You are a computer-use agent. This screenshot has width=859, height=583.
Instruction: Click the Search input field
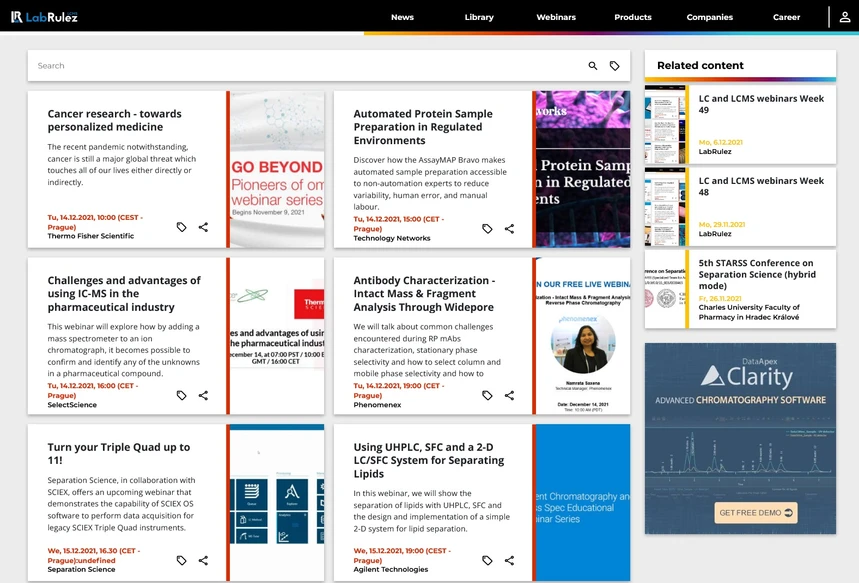[x=307, y=66]
